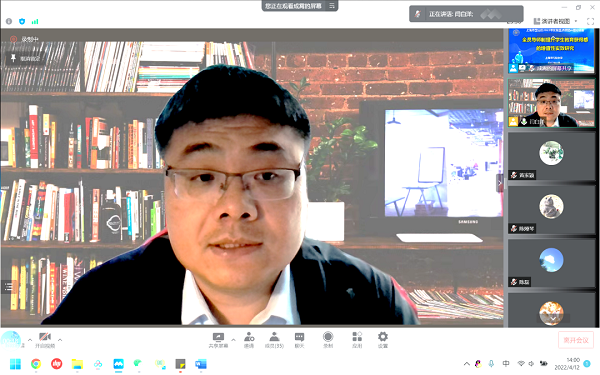Image resolution: width=600 pixels, height=375 pixels.
Task: Expand more participants chevron in side strip
Action: pyautogui.click(x=553, y=318)
